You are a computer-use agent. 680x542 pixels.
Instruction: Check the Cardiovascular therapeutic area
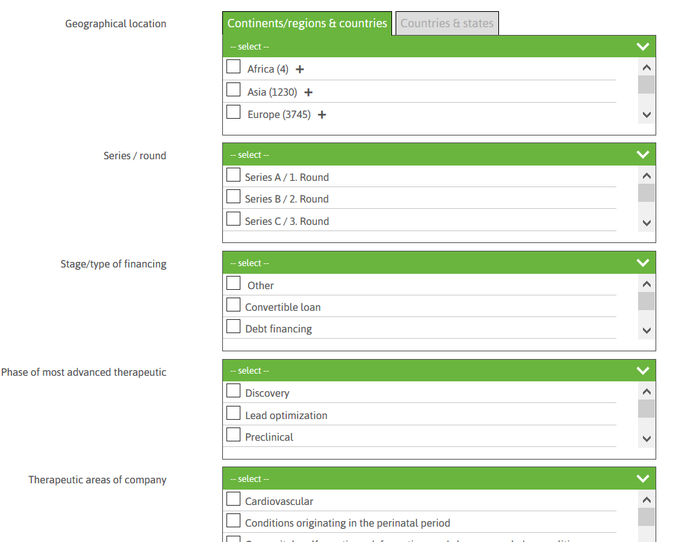(233, 499)
